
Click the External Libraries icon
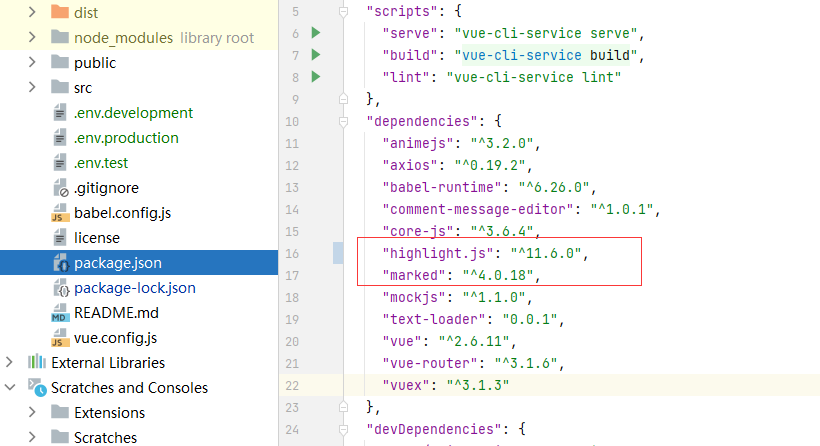click(36, 363)
